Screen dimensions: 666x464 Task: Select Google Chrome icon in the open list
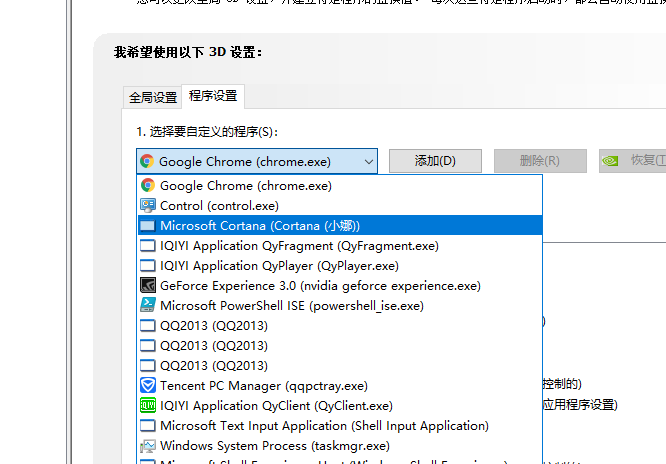click(x=148, y=185)
